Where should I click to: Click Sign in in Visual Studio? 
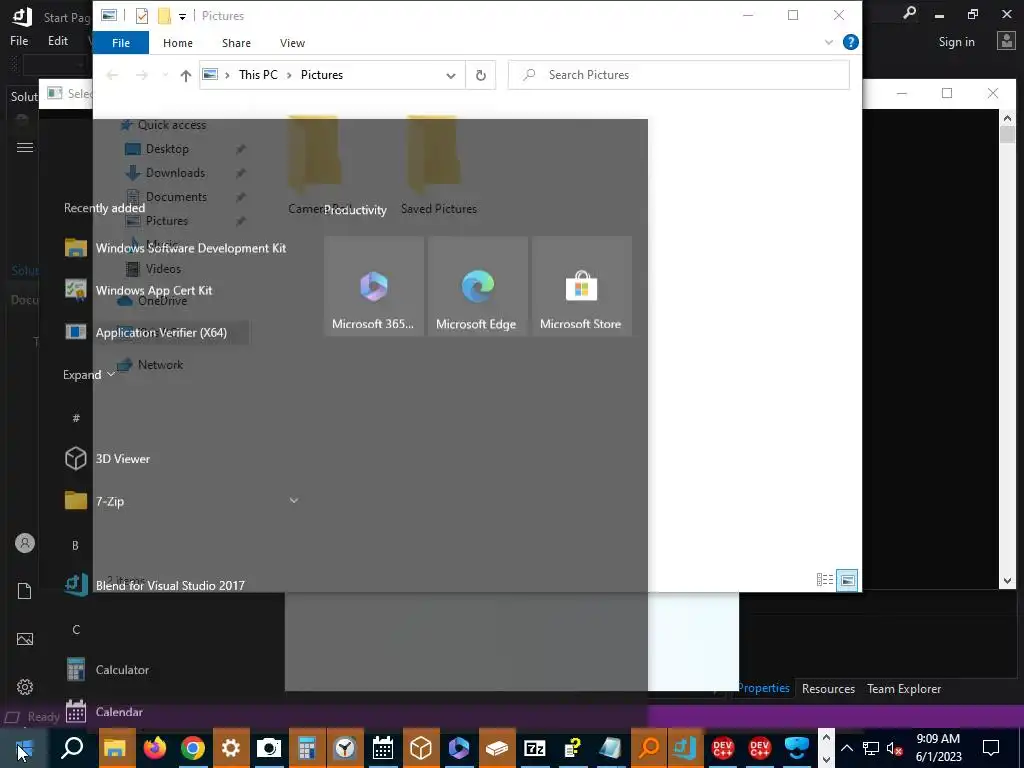coord(956,42)
